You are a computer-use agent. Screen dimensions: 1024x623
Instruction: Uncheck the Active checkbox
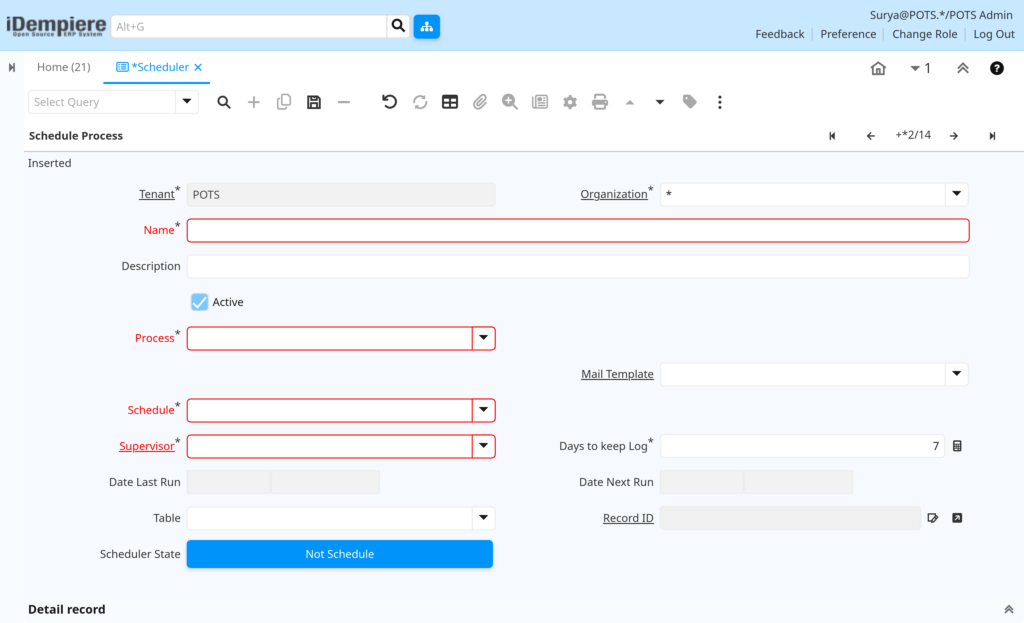point(200,302)
